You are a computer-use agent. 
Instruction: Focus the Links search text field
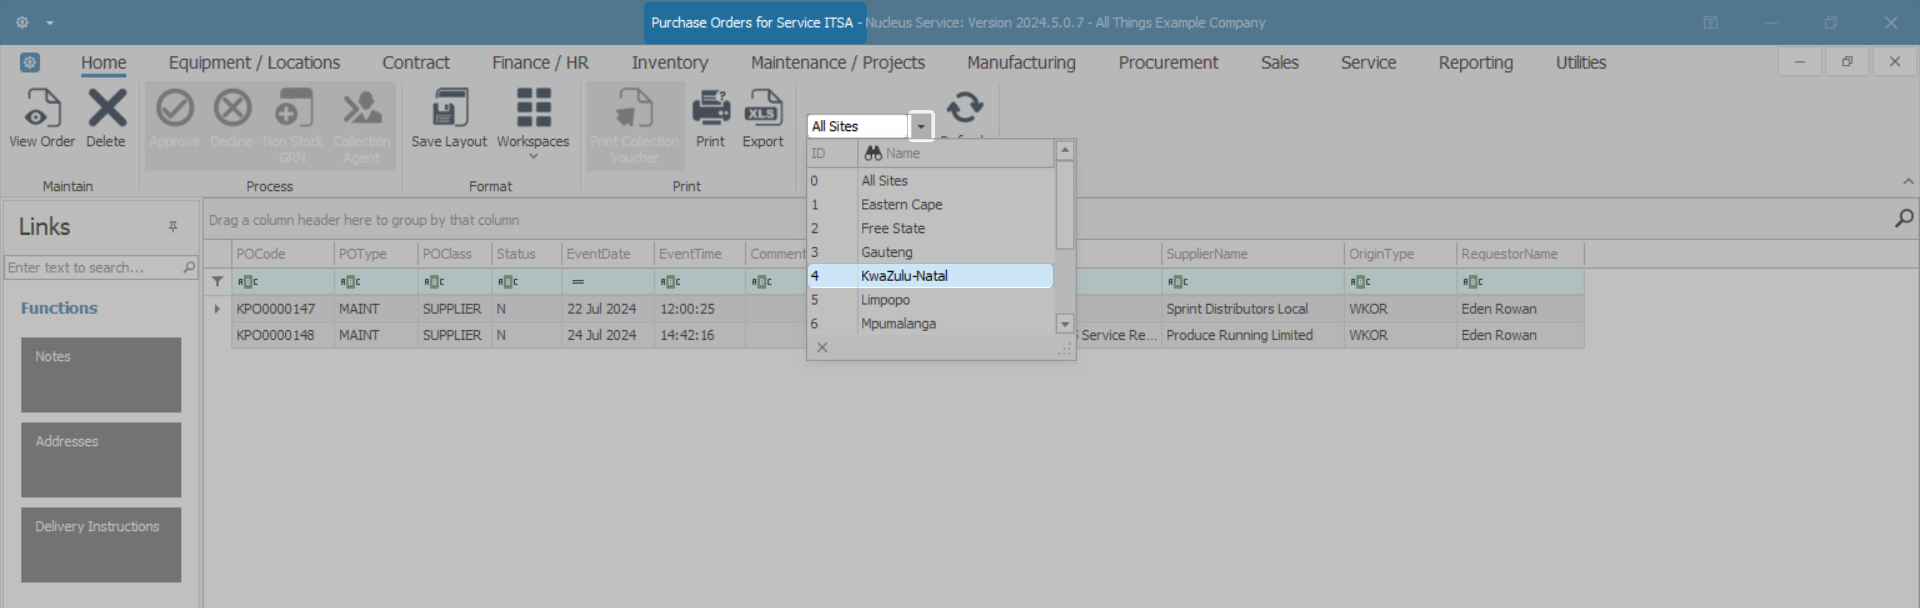pos(92,268)
